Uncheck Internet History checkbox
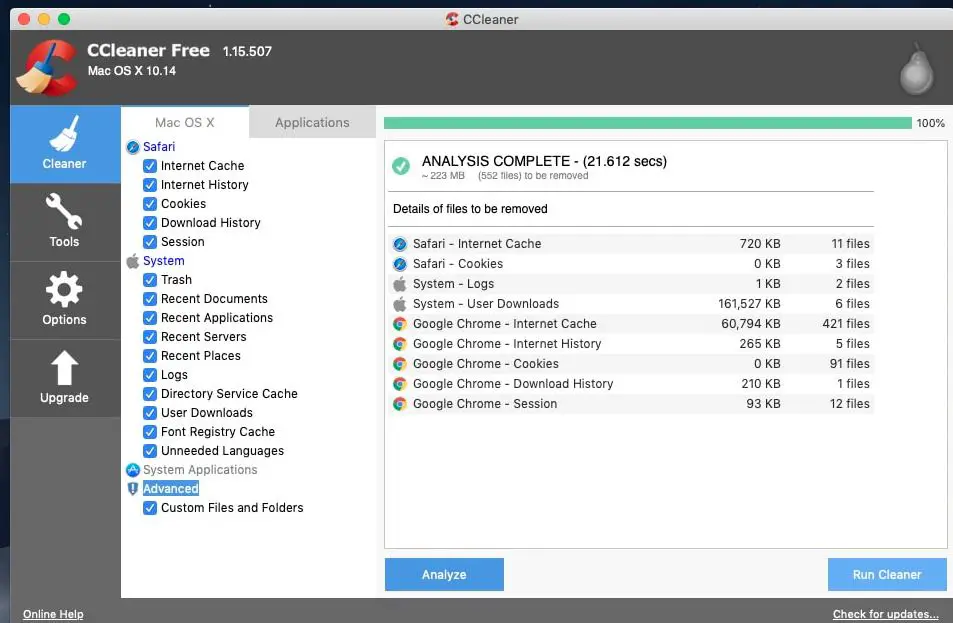The height and width of the screenshot is (623, 953). point(150,185)
